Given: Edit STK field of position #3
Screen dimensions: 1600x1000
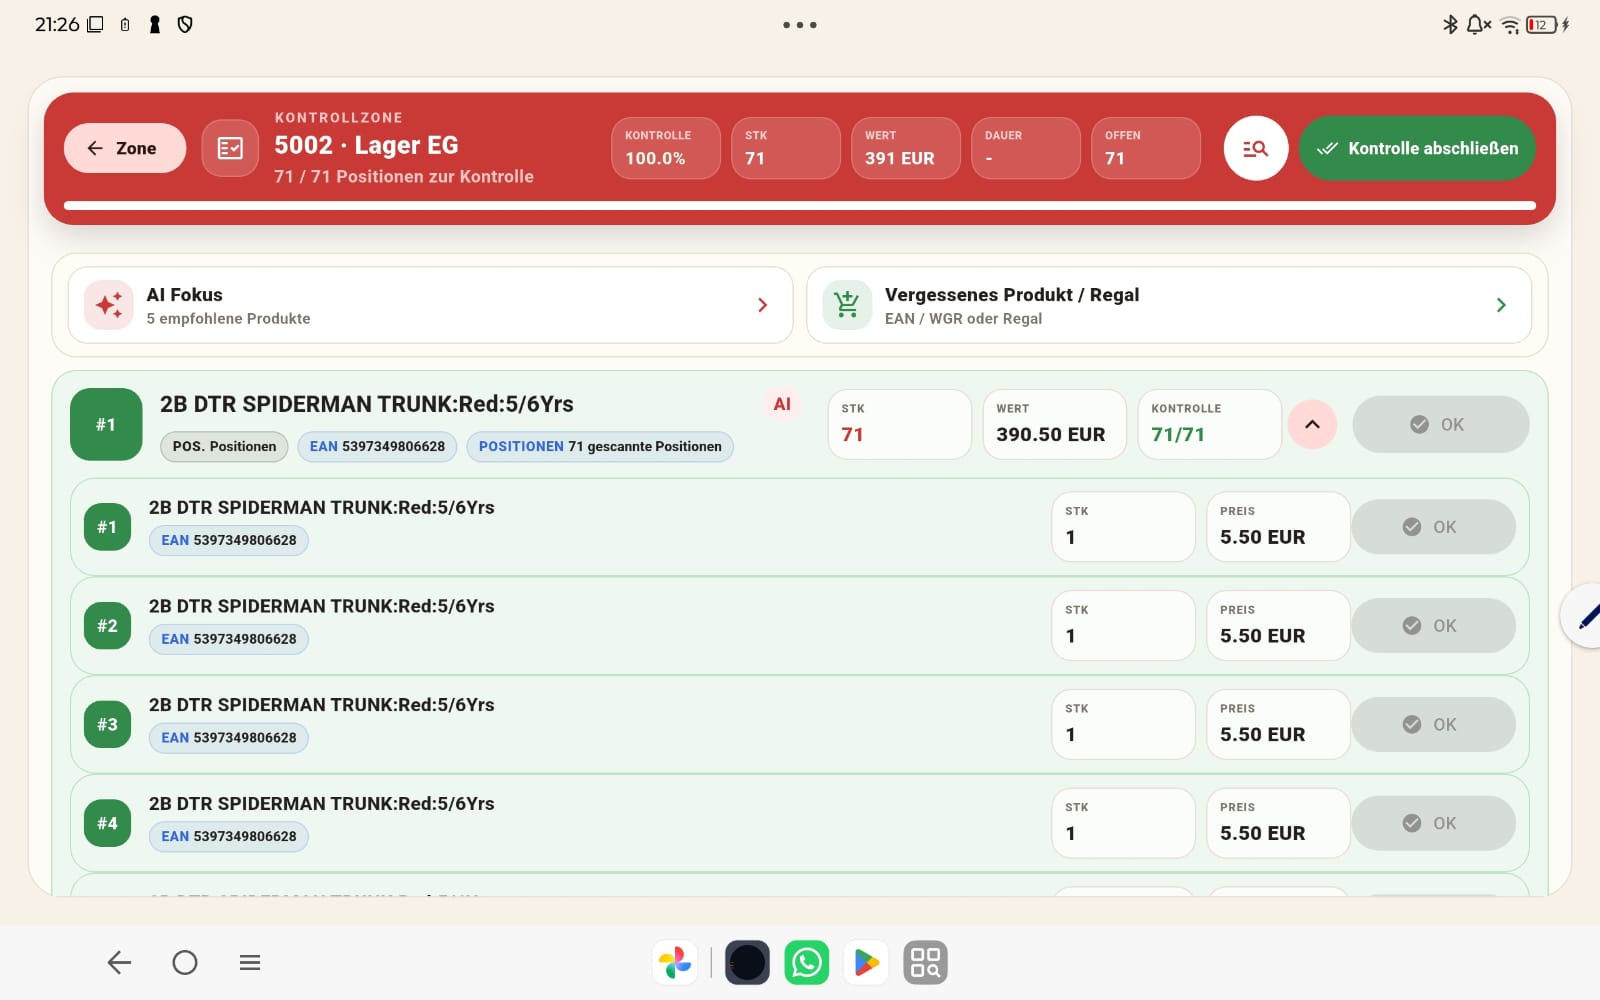Looking at the screenshot, I should tap(1123, 724).
